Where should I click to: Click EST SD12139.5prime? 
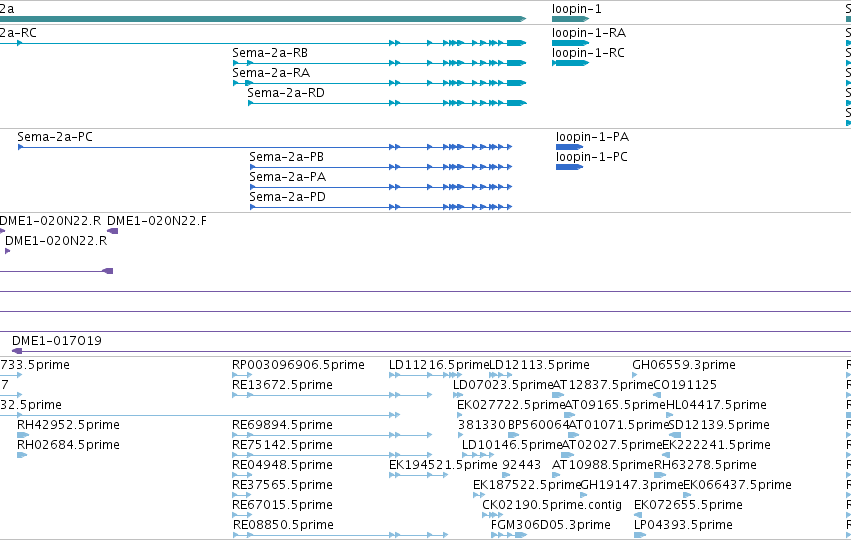tap(719, 425)
